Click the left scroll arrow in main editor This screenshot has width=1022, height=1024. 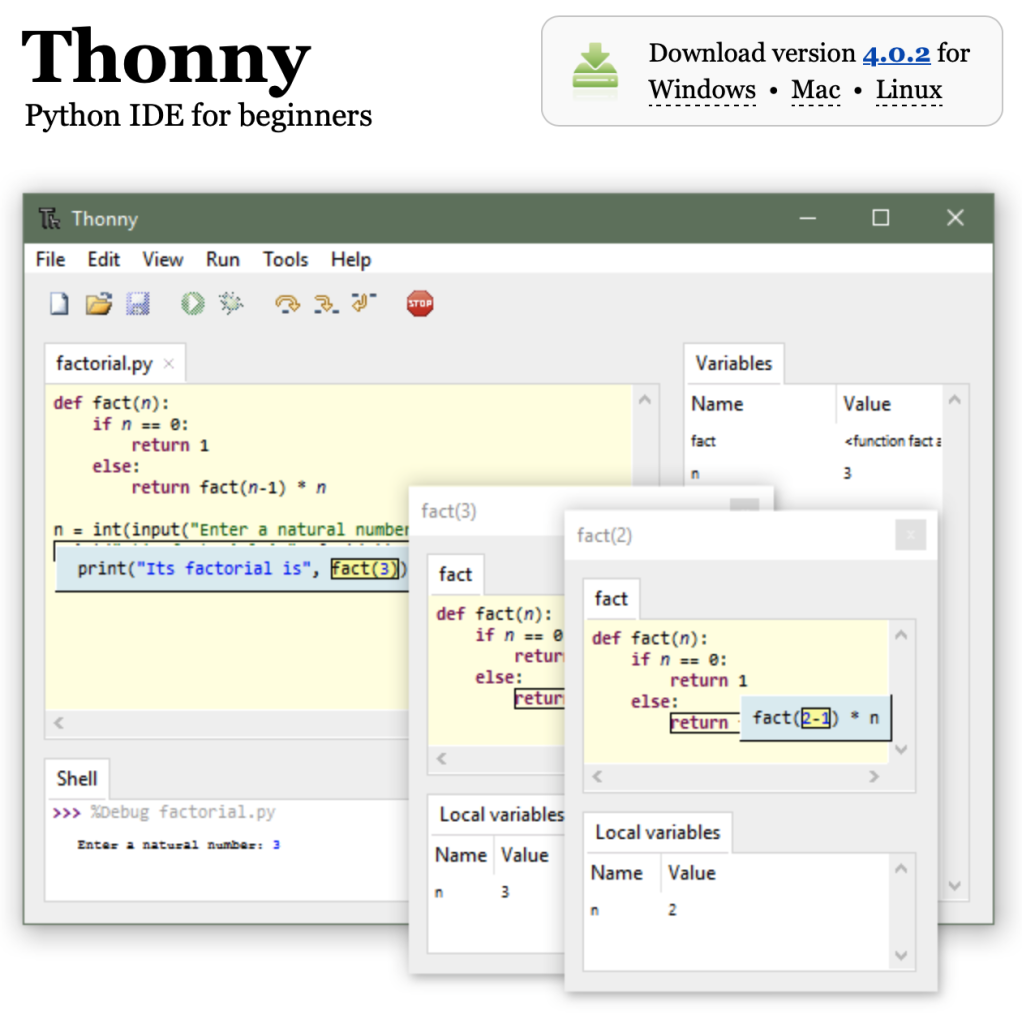tap(59, 722)
